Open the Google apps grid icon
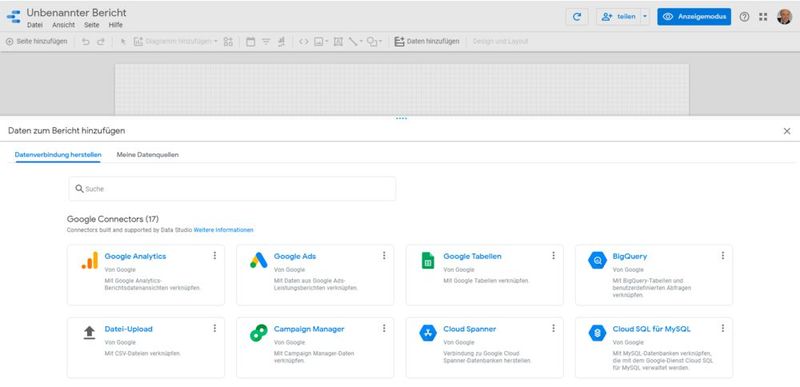The height and width of the screenshot is (387, 800). [x=763, y=17]
